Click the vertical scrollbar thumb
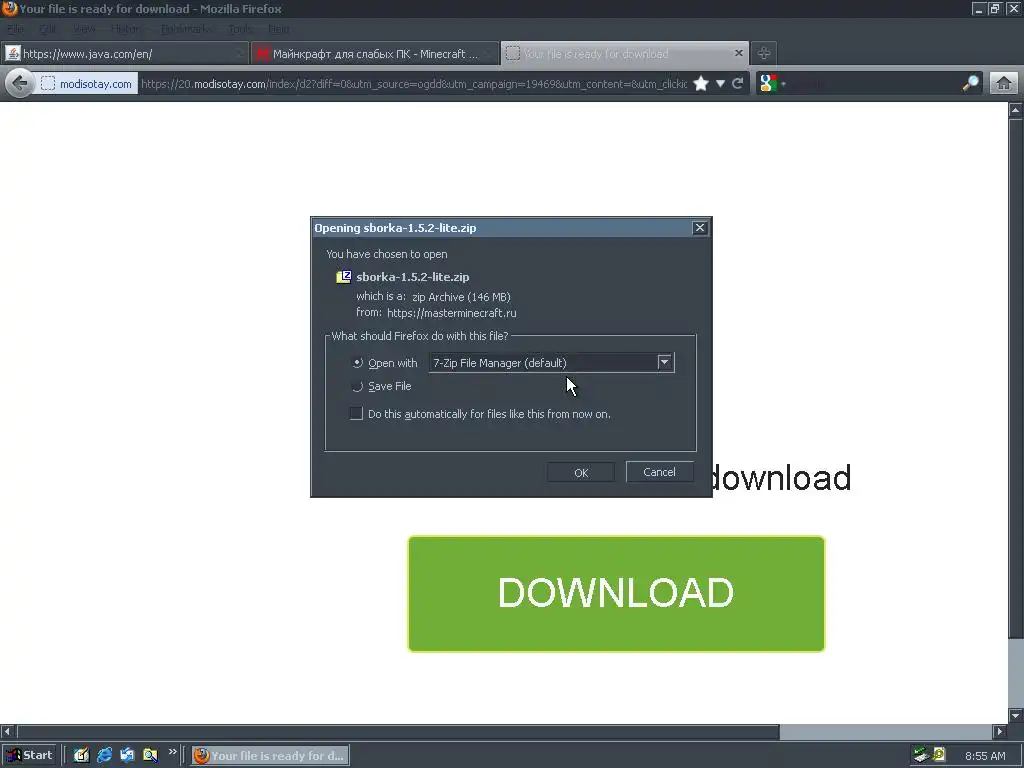Viewport: 1024px width, 768px height. coord(1016,379)
